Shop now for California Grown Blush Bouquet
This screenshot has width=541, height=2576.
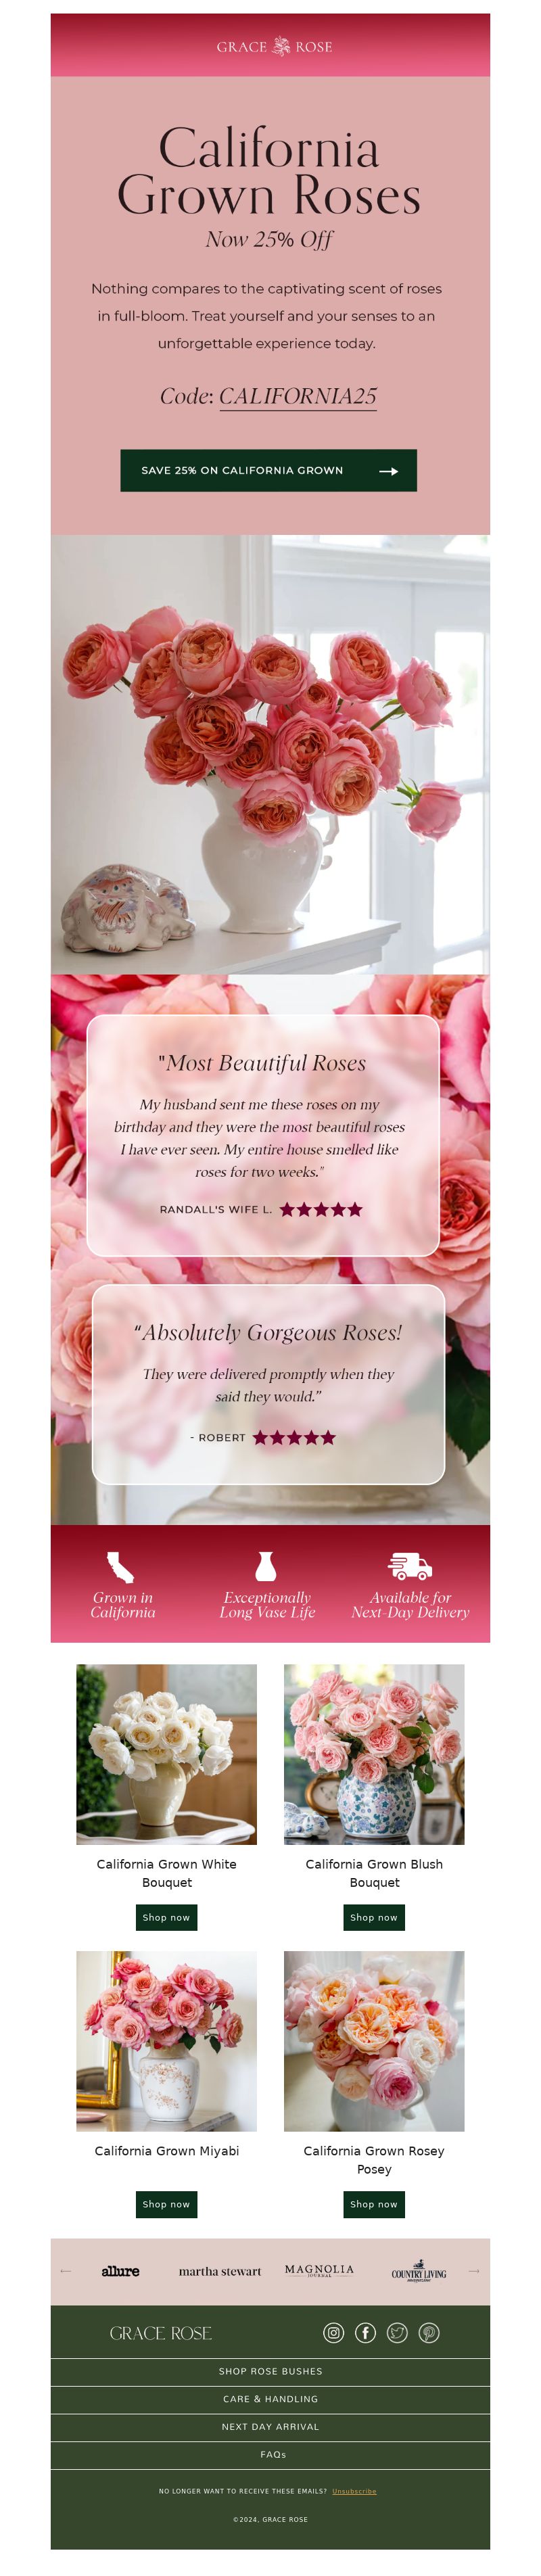point(374,1917)
